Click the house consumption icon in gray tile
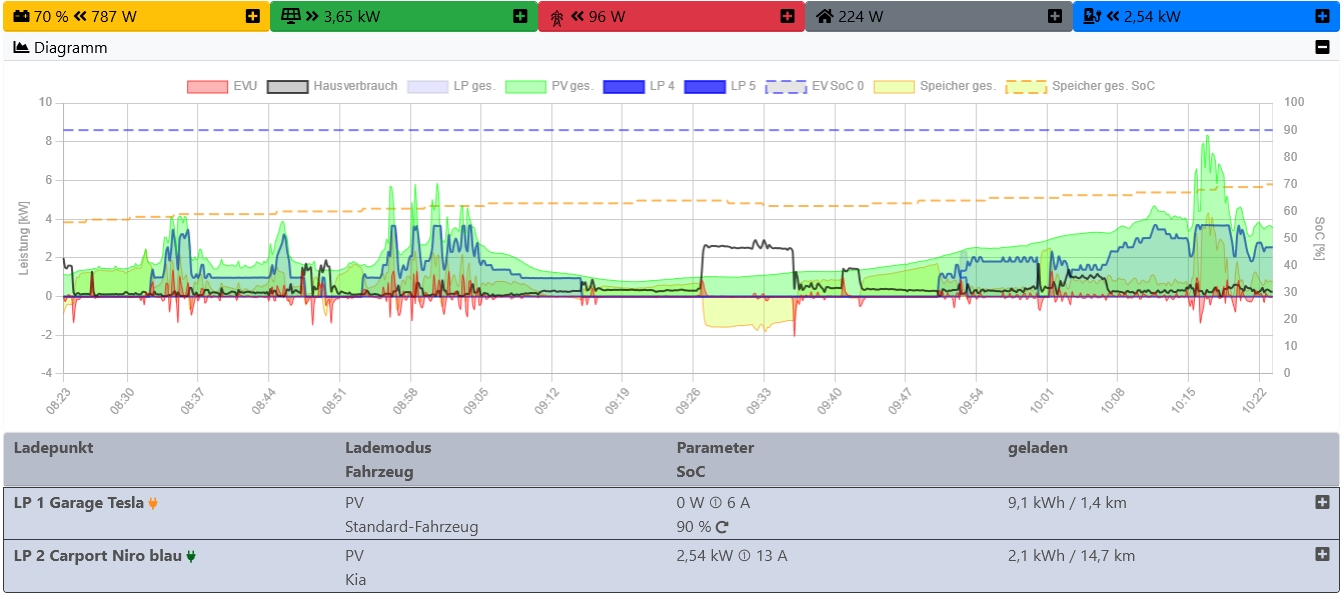This screenshot has height=594, width=1343. 825,16
